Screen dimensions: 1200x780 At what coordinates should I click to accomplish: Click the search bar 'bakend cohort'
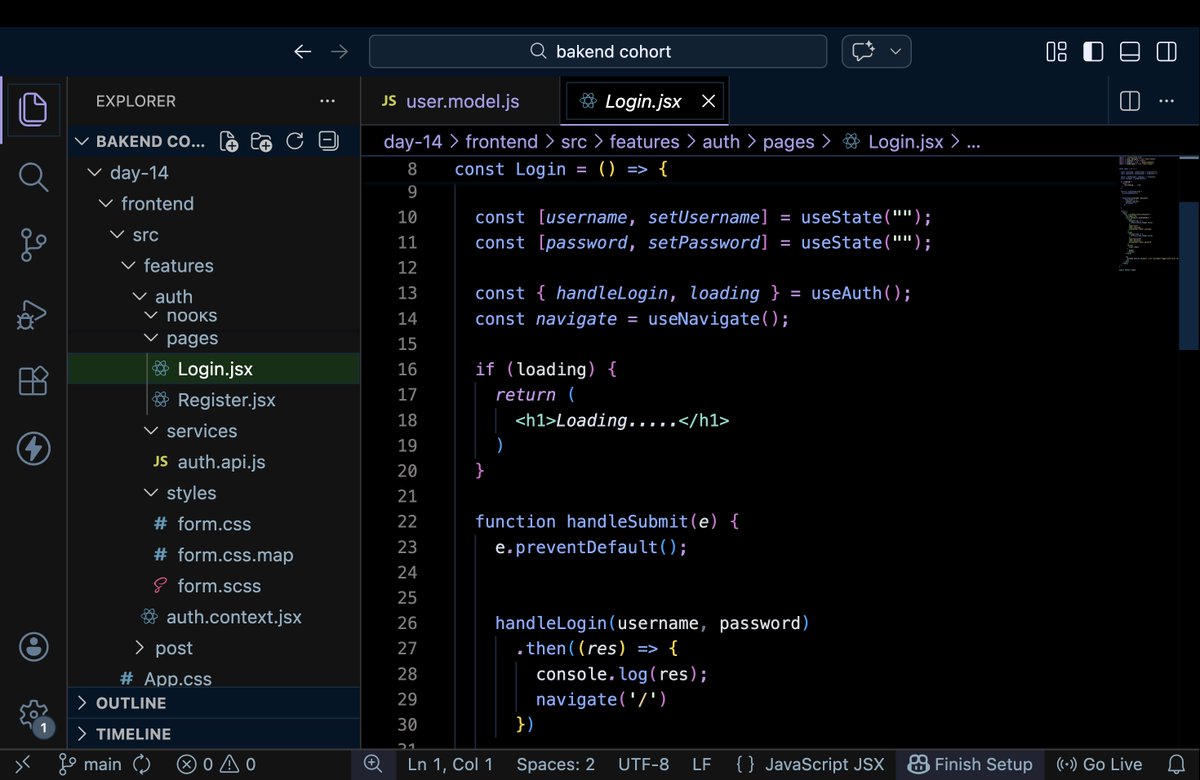tap(598, 51)
